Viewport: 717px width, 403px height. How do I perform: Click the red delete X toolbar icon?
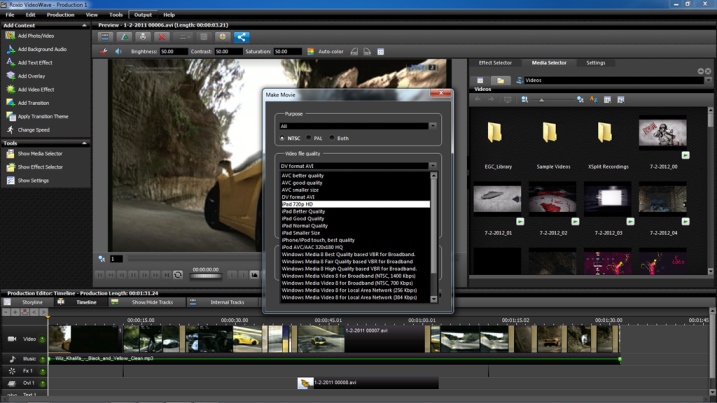[162, 37]
